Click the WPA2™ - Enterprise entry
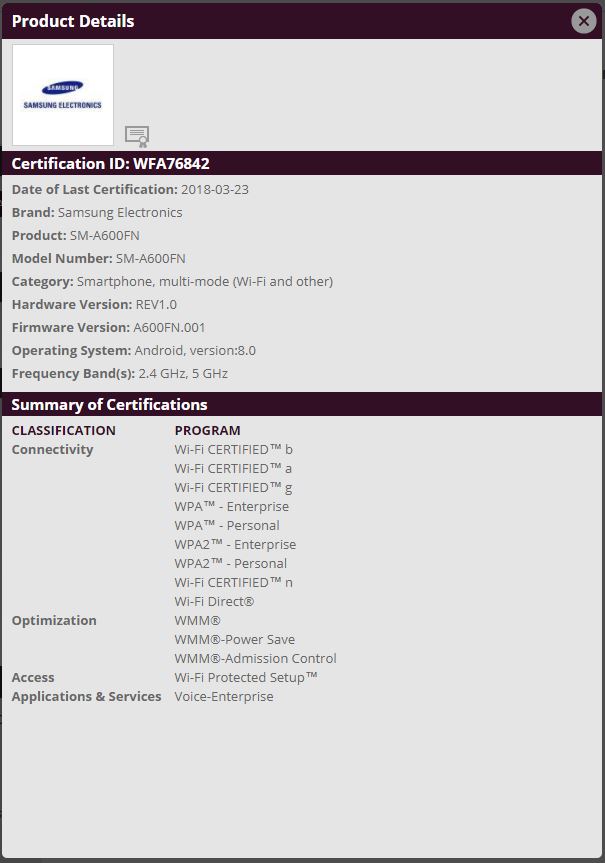 click(x=235, y=544)
